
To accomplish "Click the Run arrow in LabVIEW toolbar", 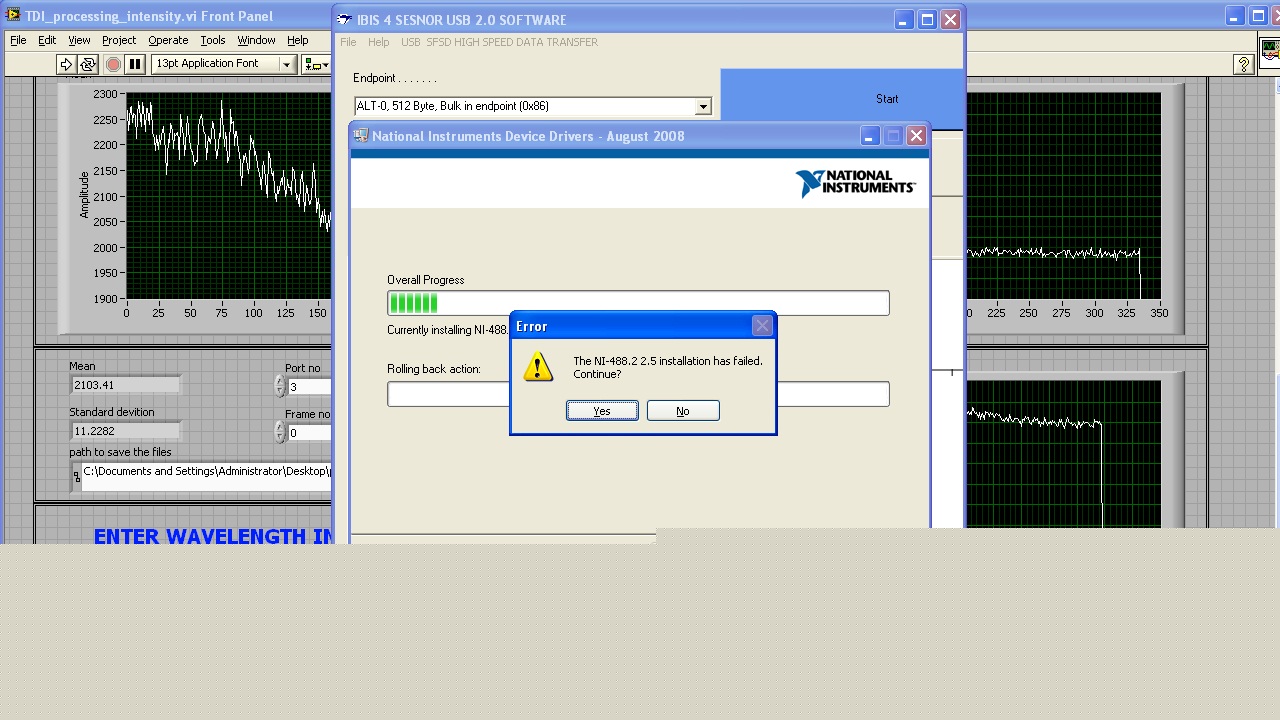I will pyautogui.click(x=66, y=64).
